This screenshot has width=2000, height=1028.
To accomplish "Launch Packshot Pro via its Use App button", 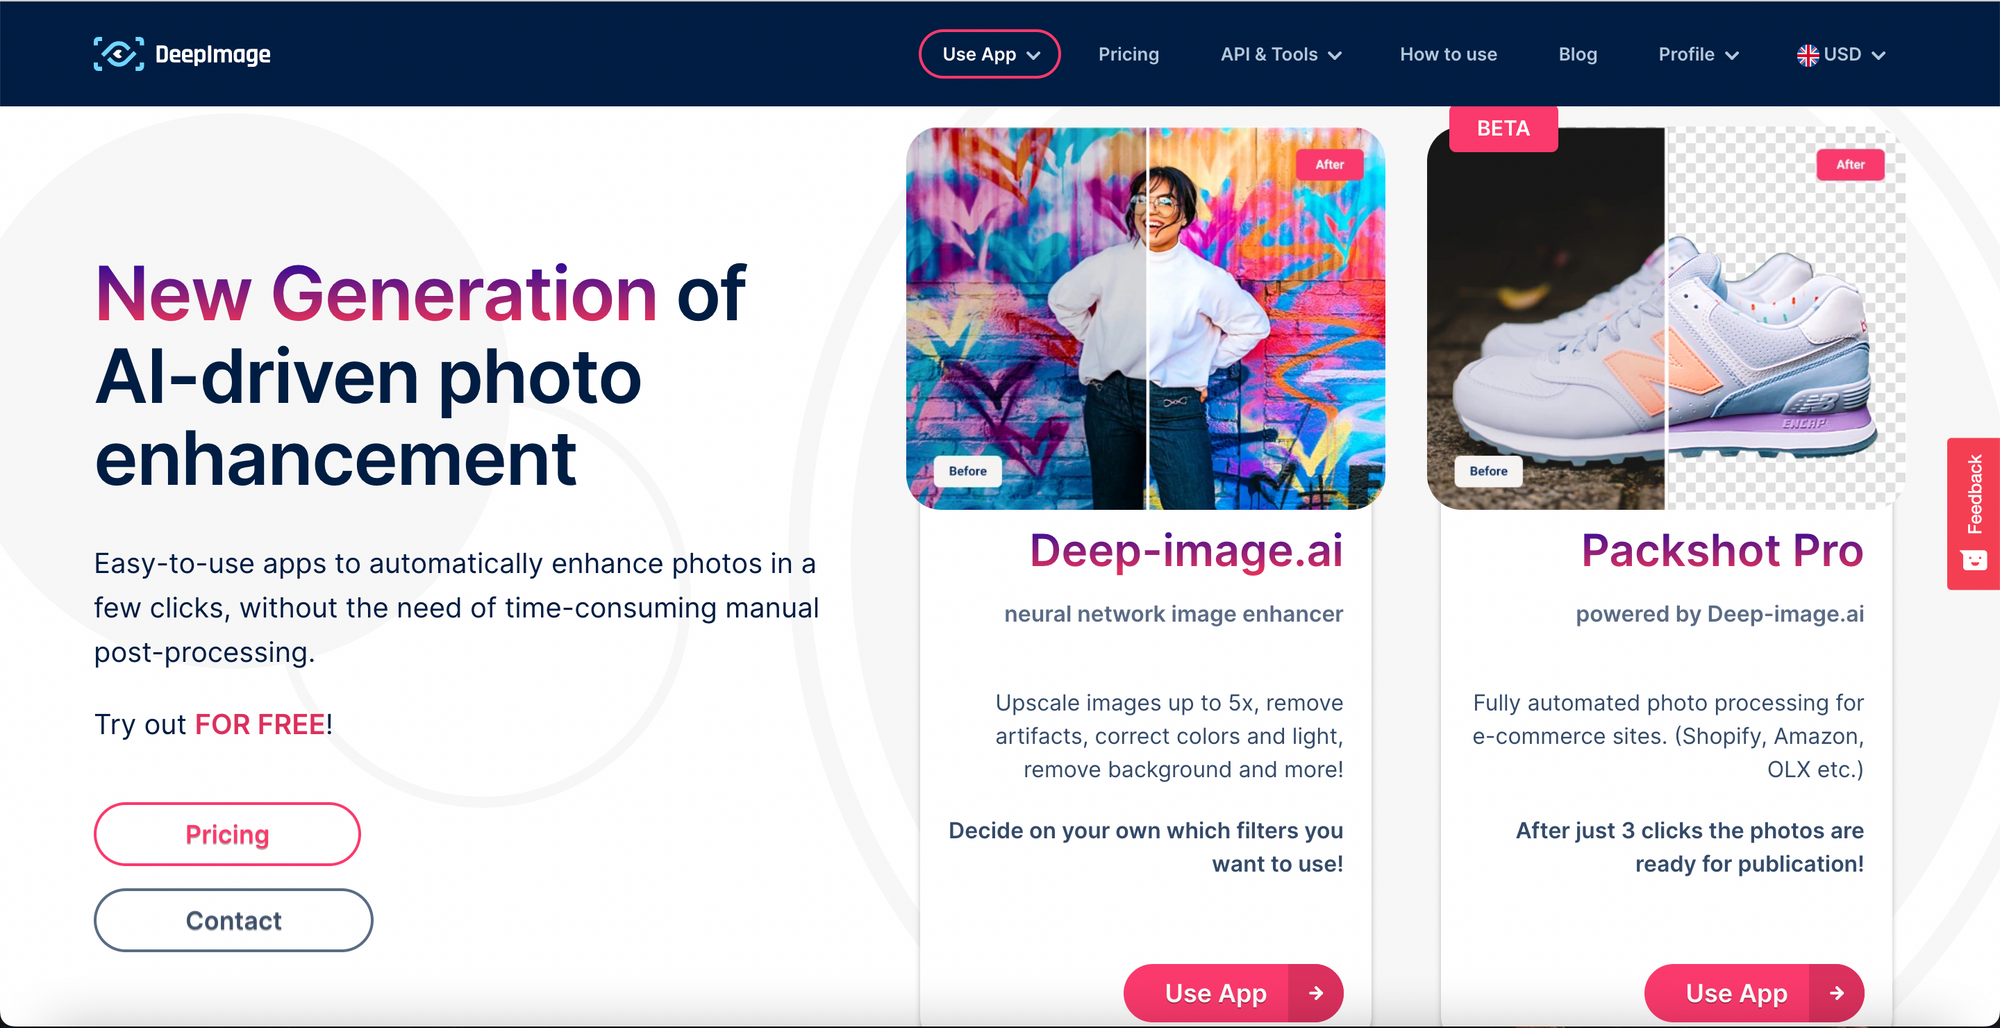I will pyautogui.click(x=1754, y=993).
